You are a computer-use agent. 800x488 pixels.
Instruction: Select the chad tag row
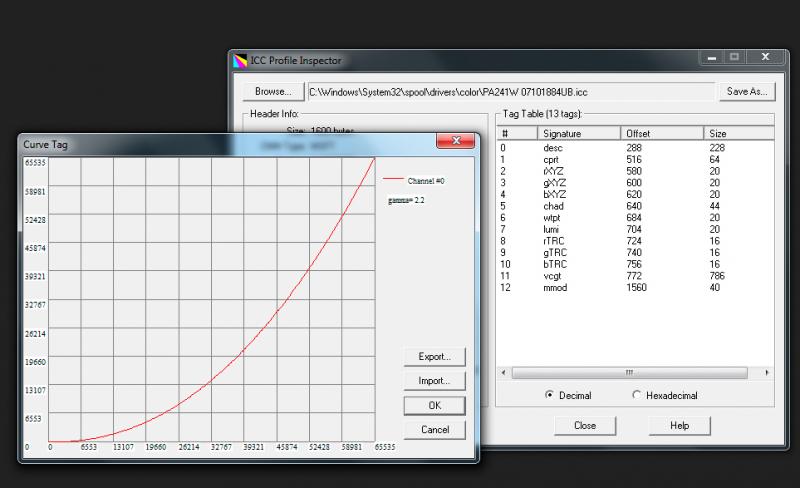635,206
